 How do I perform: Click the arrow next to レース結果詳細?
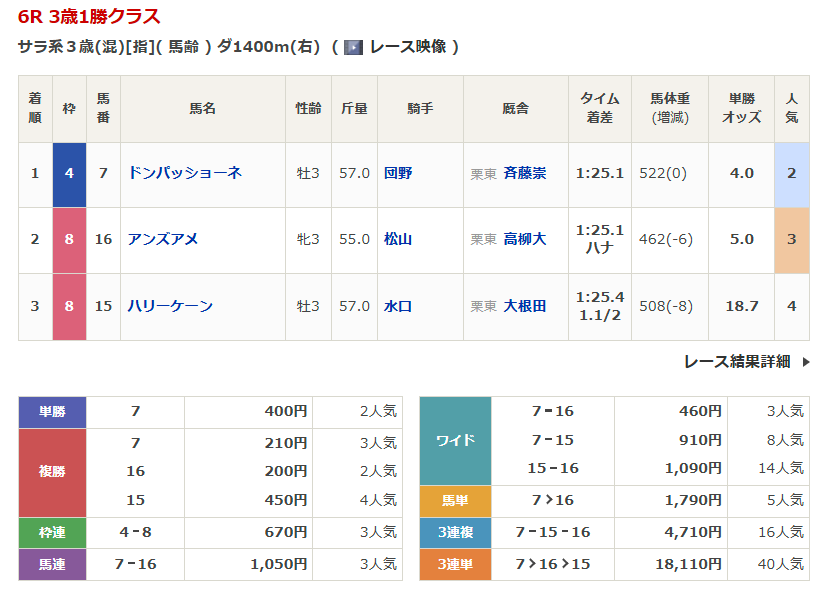[x=806, y=362]
